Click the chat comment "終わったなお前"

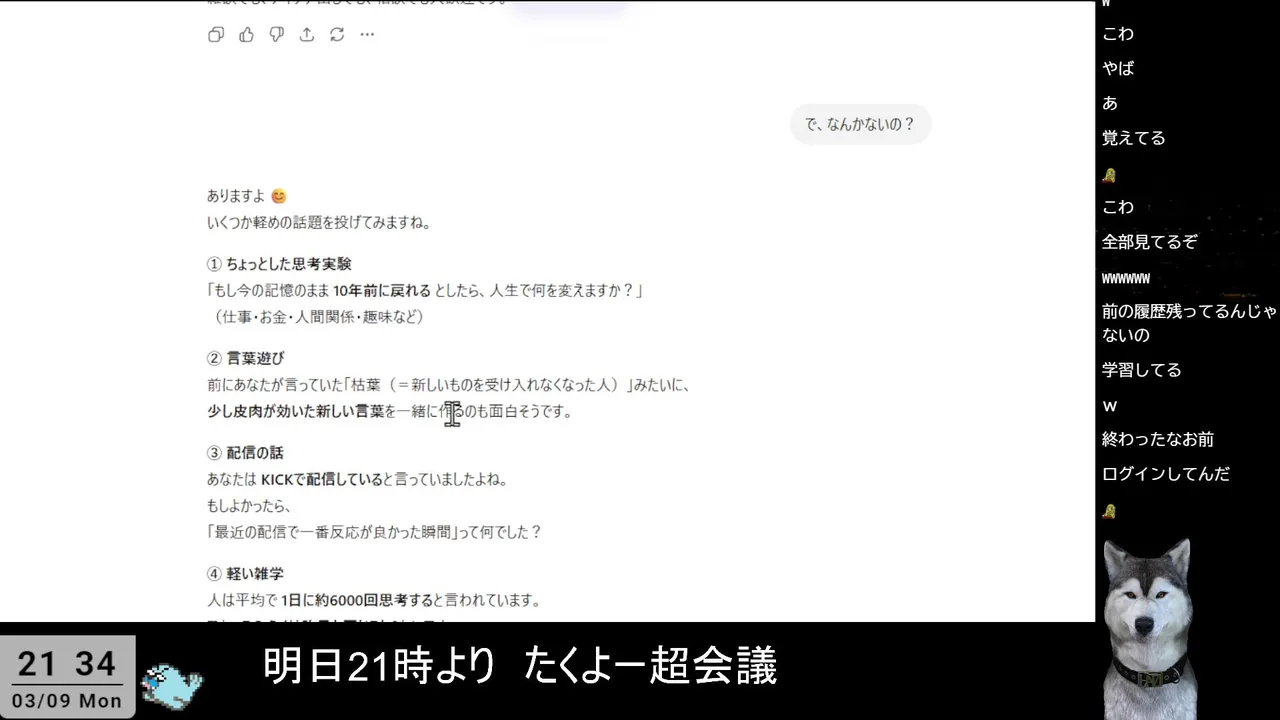tap(1158, 439)
